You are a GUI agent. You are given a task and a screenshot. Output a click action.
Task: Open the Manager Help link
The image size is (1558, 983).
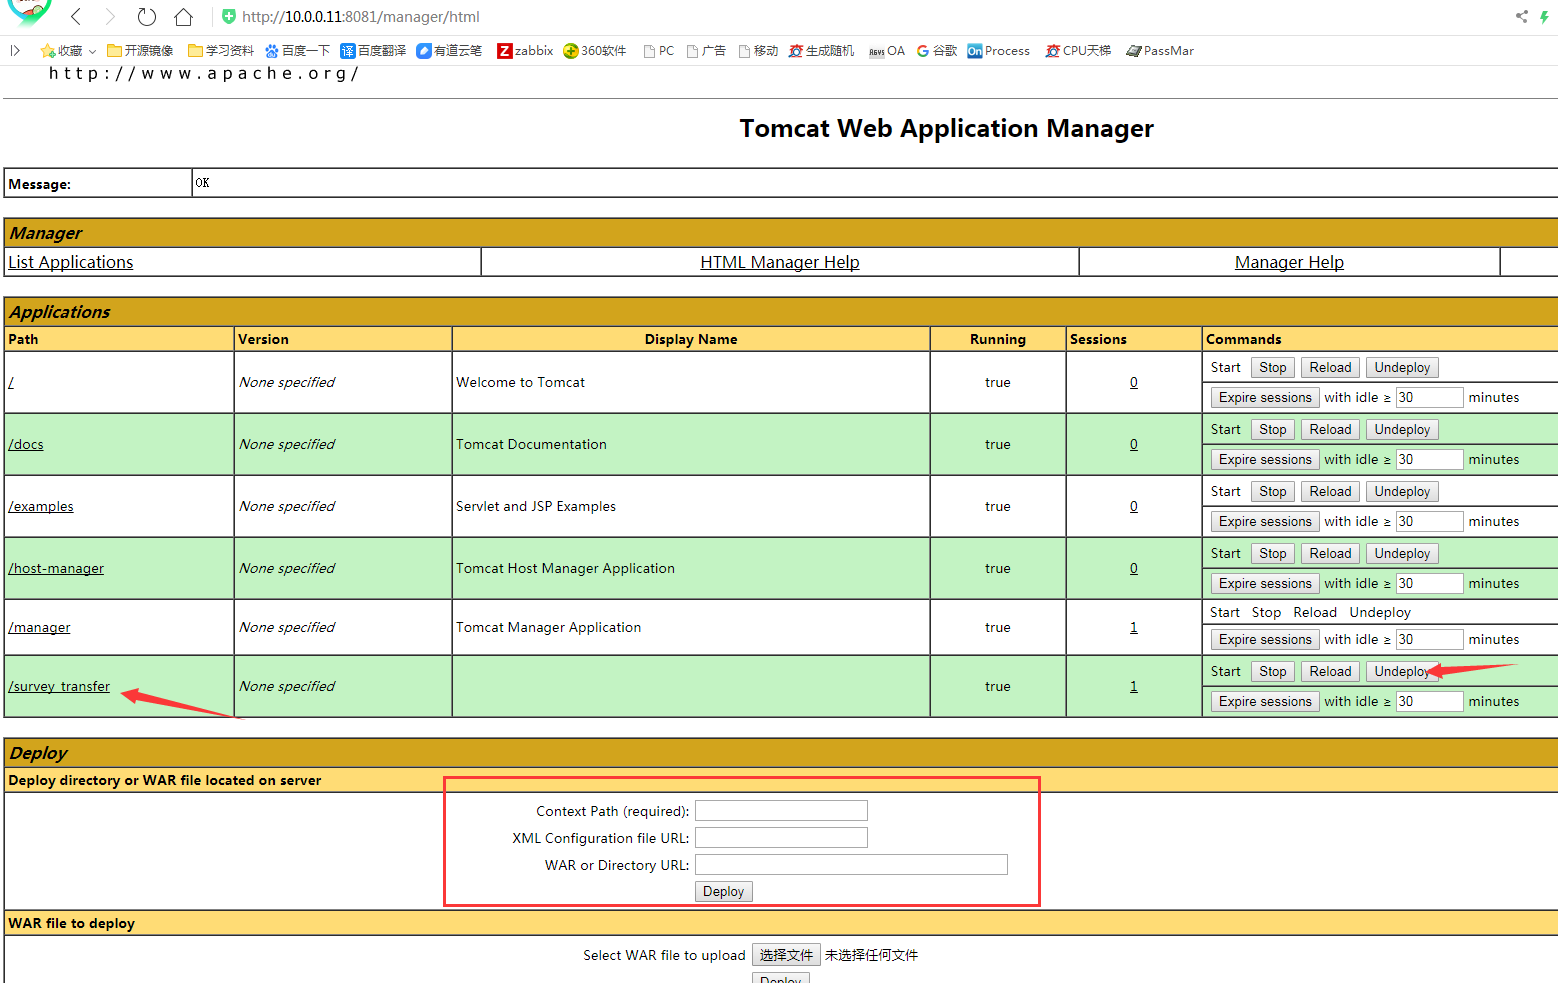tap(1289, 262)
